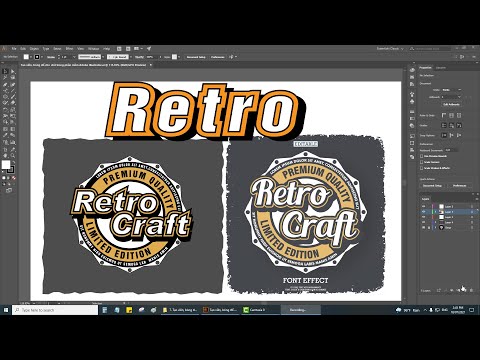
Task: Click the Windows taskbar search box
Action: [x=55, y=310]
